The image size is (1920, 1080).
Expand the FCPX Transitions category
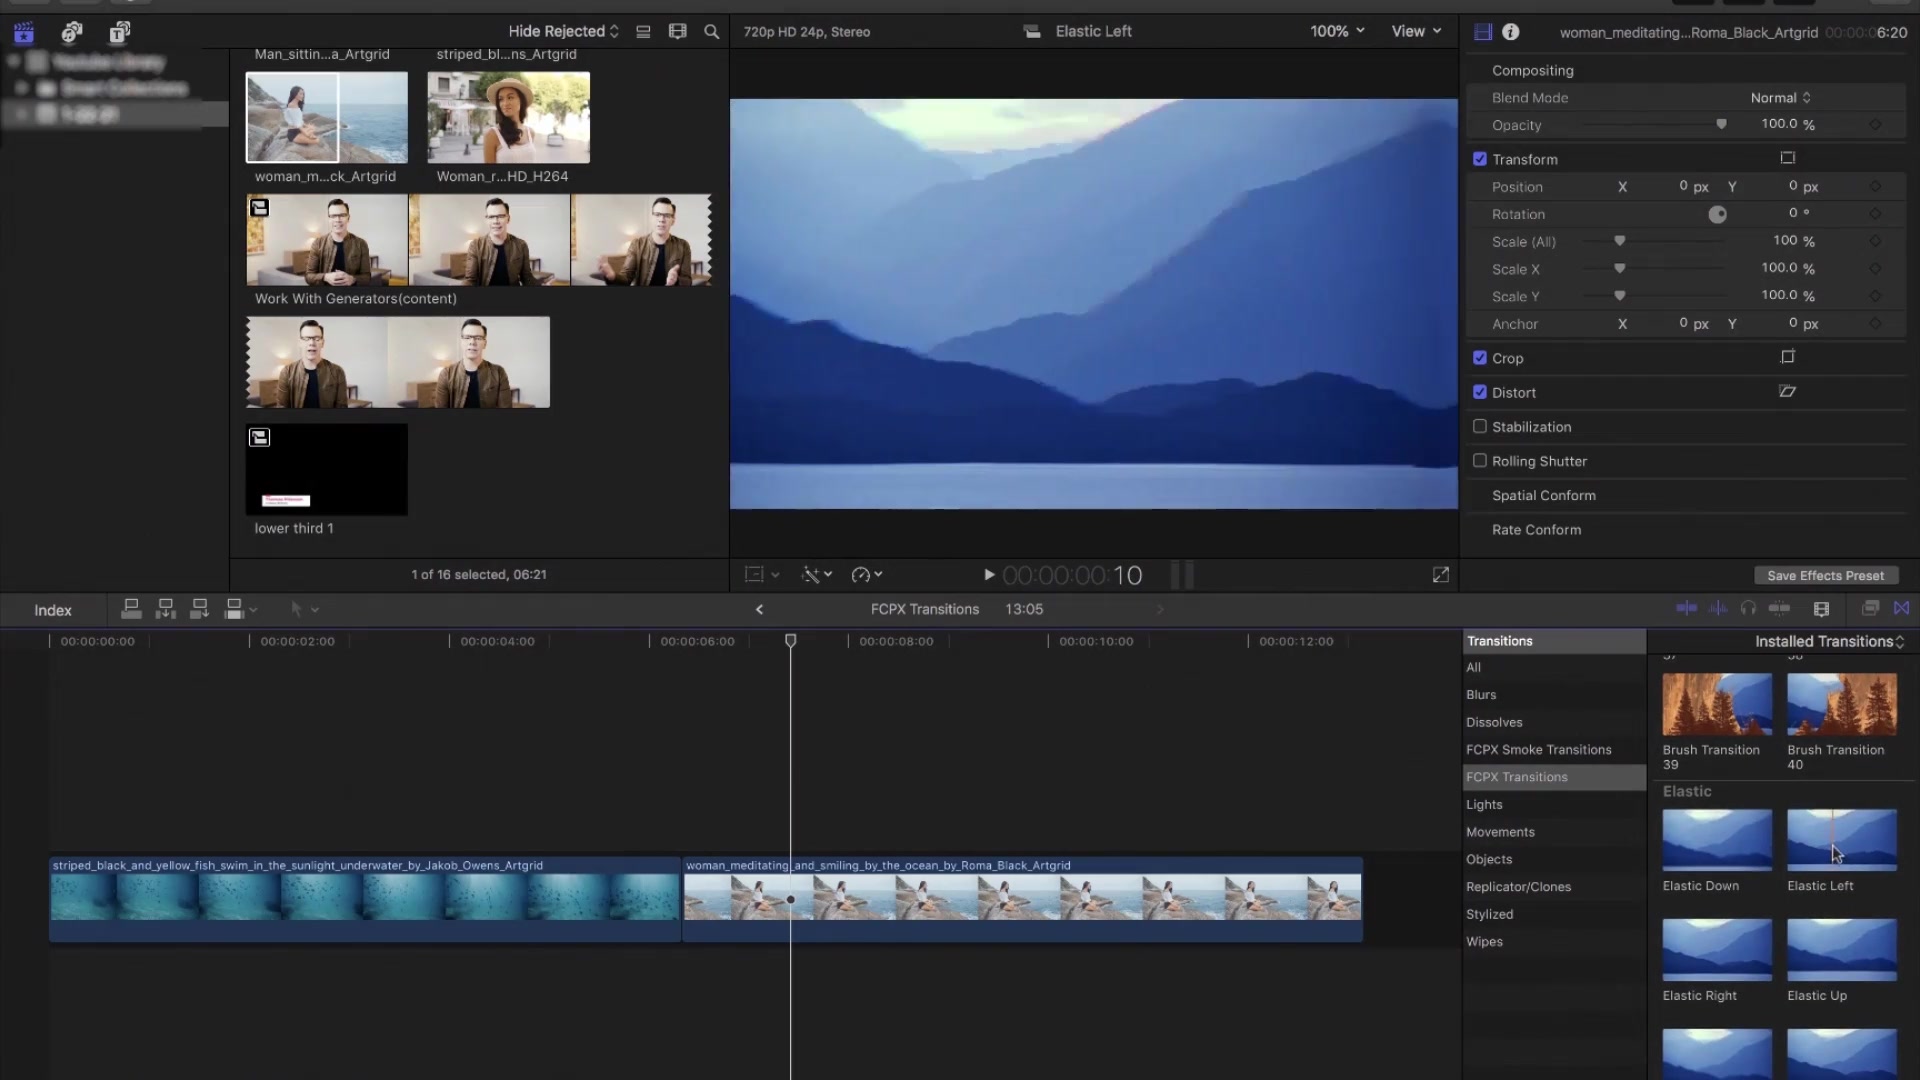click(x=1518, y=777)
